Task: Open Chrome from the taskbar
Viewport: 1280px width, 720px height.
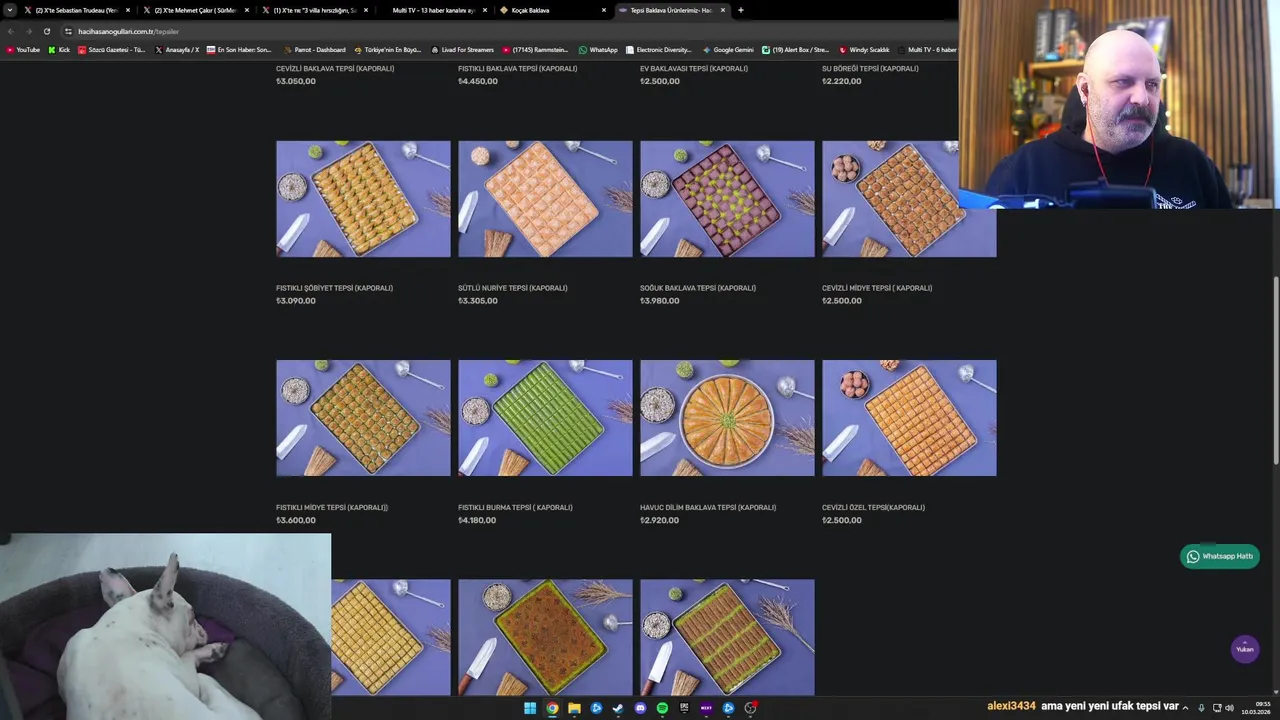Action: pos(552,708)
